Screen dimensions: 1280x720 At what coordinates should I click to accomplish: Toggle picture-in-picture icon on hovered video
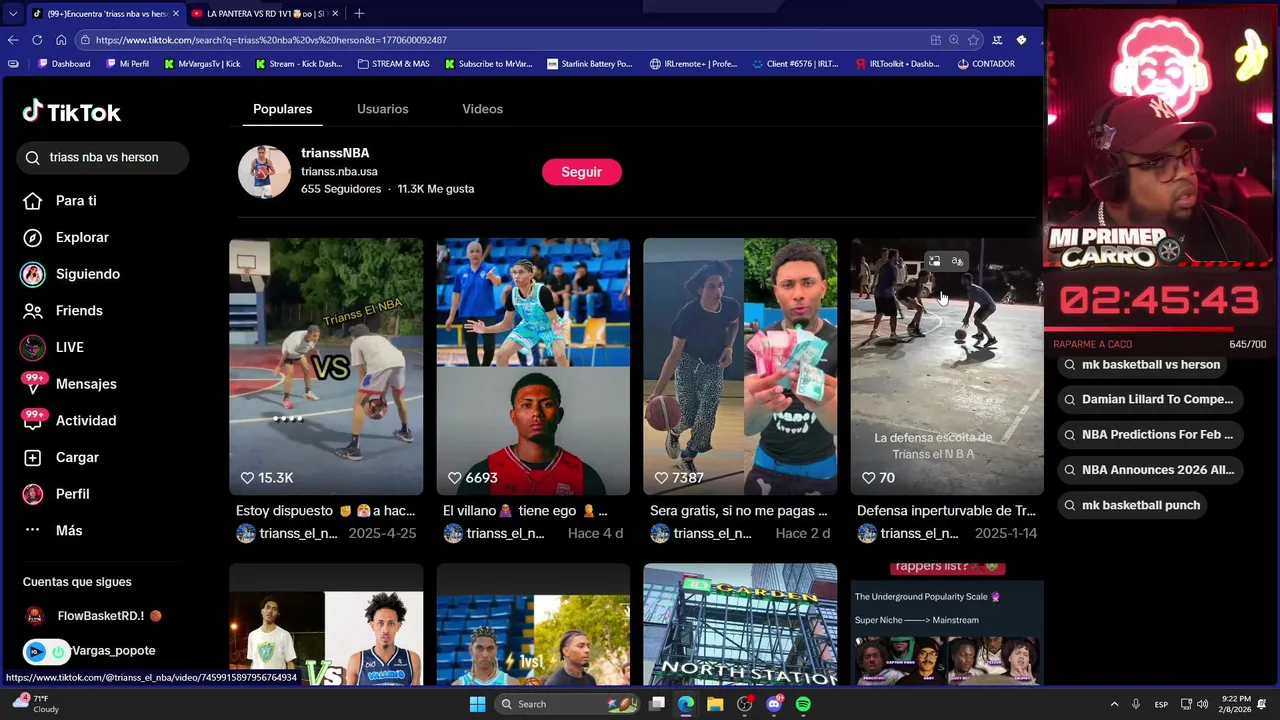coord(934,262)
